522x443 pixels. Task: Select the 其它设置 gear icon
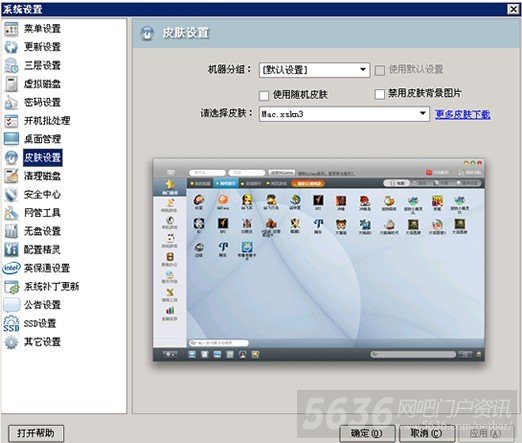(11, 342)
